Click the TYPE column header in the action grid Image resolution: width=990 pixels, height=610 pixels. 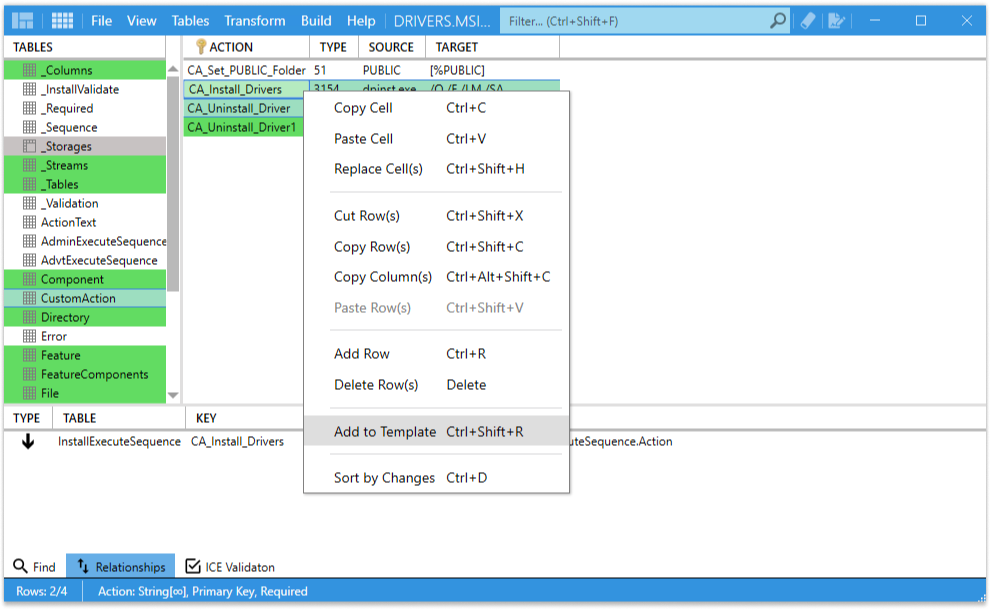(333, 47)
